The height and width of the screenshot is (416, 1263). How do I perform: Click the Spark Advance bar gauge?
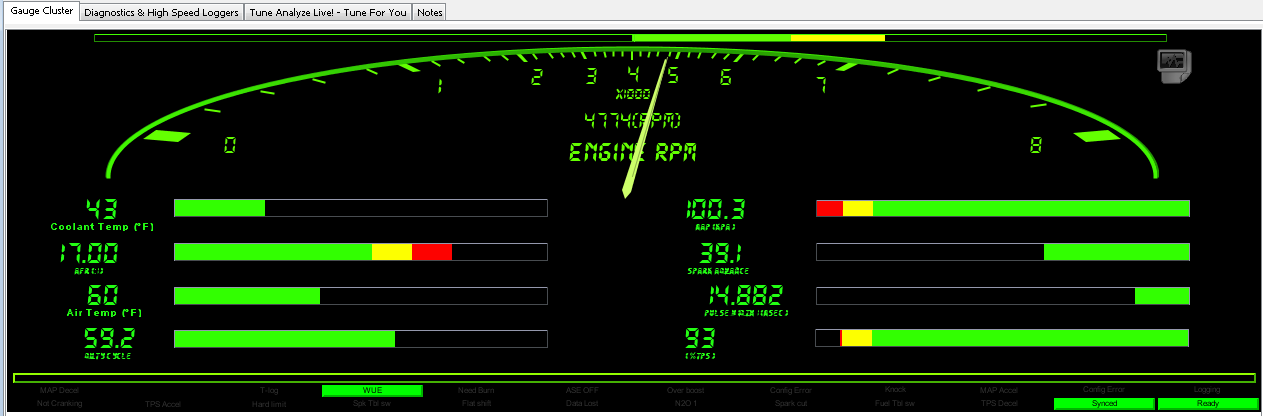point(1003,252)
